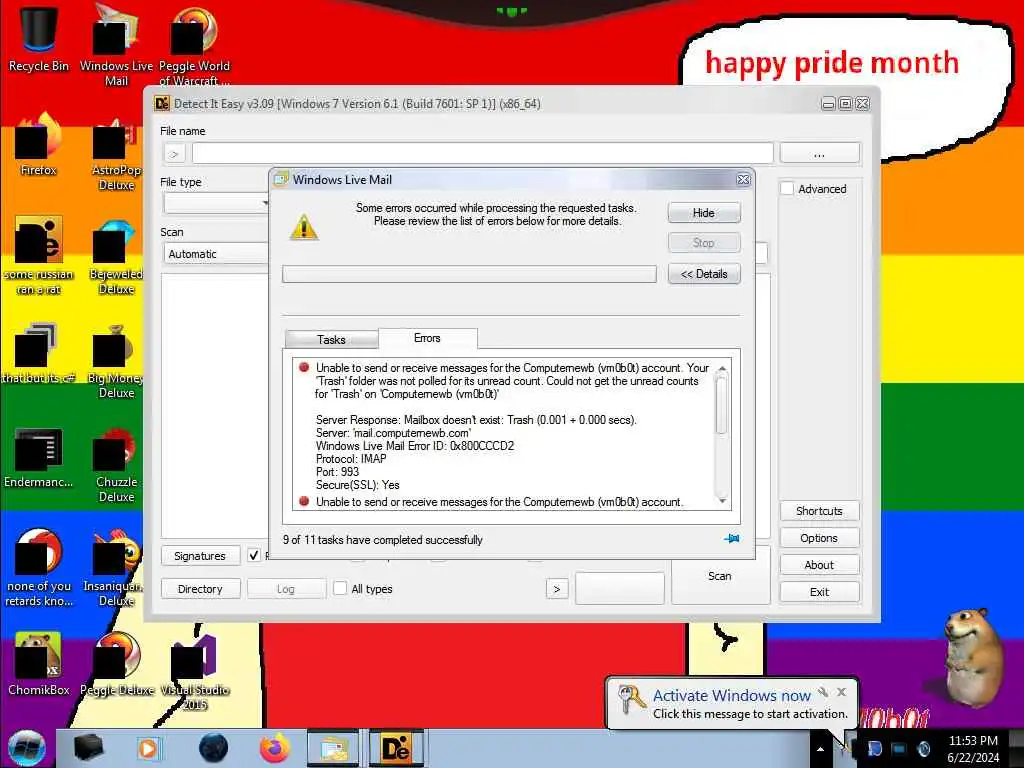
Task: Click the Directory button
Action: pos(200,588)
